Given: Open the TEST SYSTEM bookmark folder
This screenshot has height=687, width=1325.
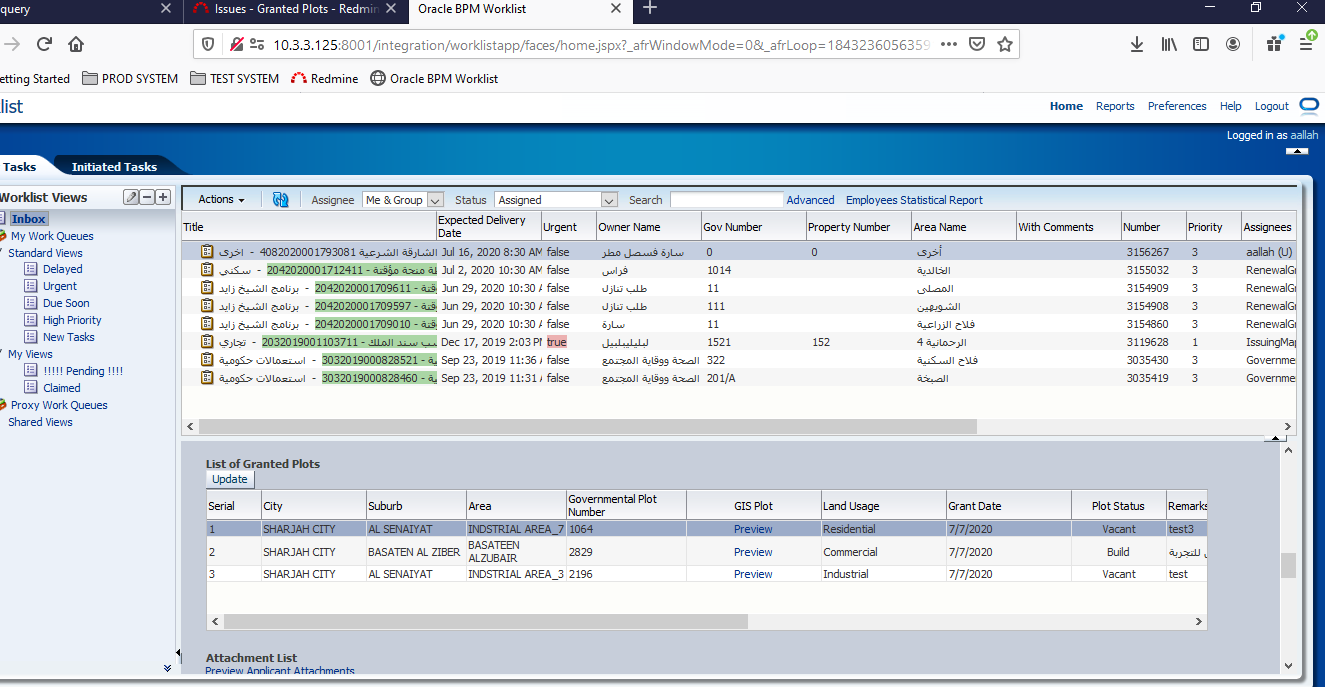Looking at the screenshot, I should [x=235, y=78].
